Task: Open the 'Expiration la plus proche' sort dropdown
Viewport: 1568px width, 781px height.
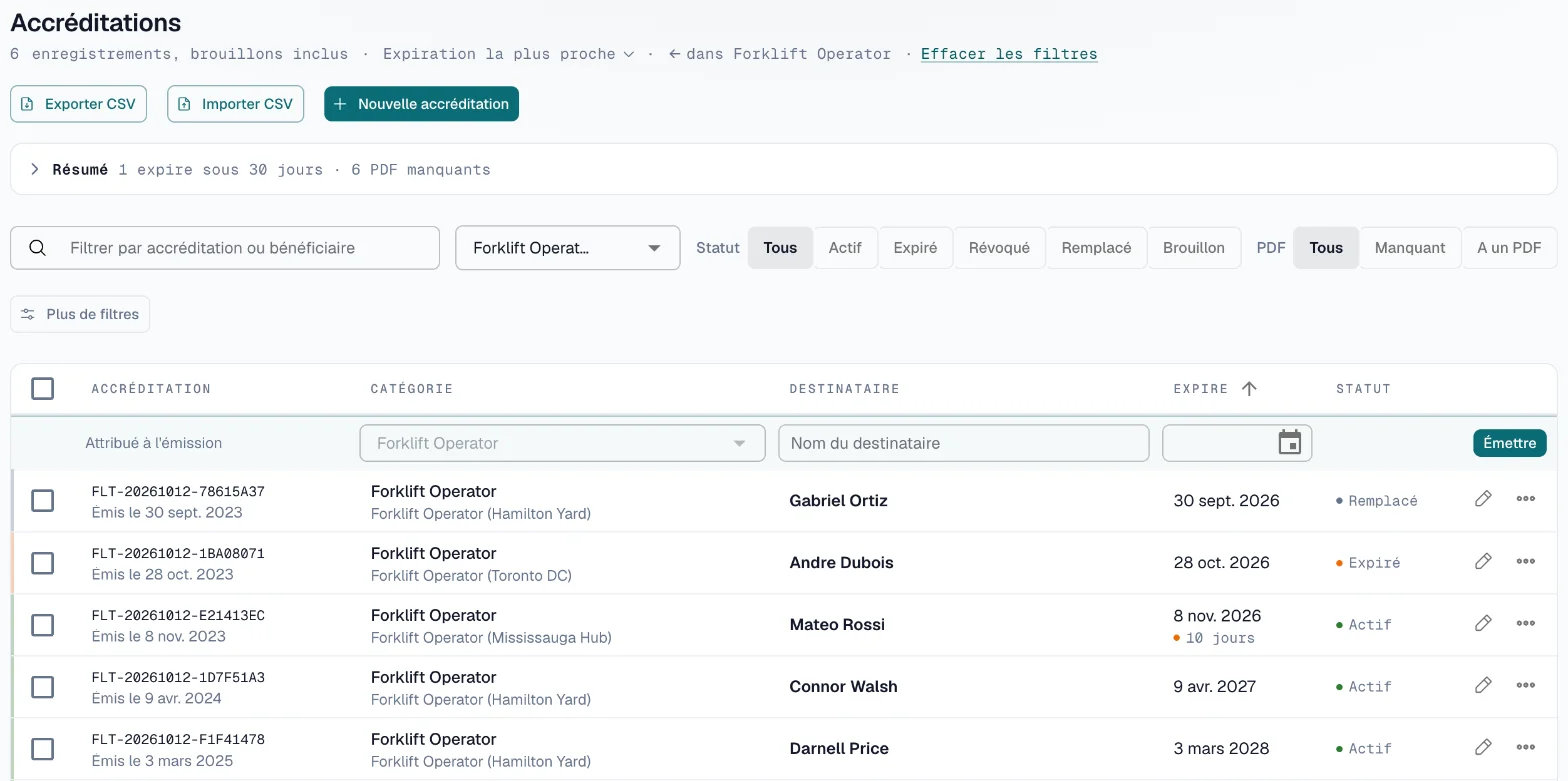Action: [x=508, y=54]
